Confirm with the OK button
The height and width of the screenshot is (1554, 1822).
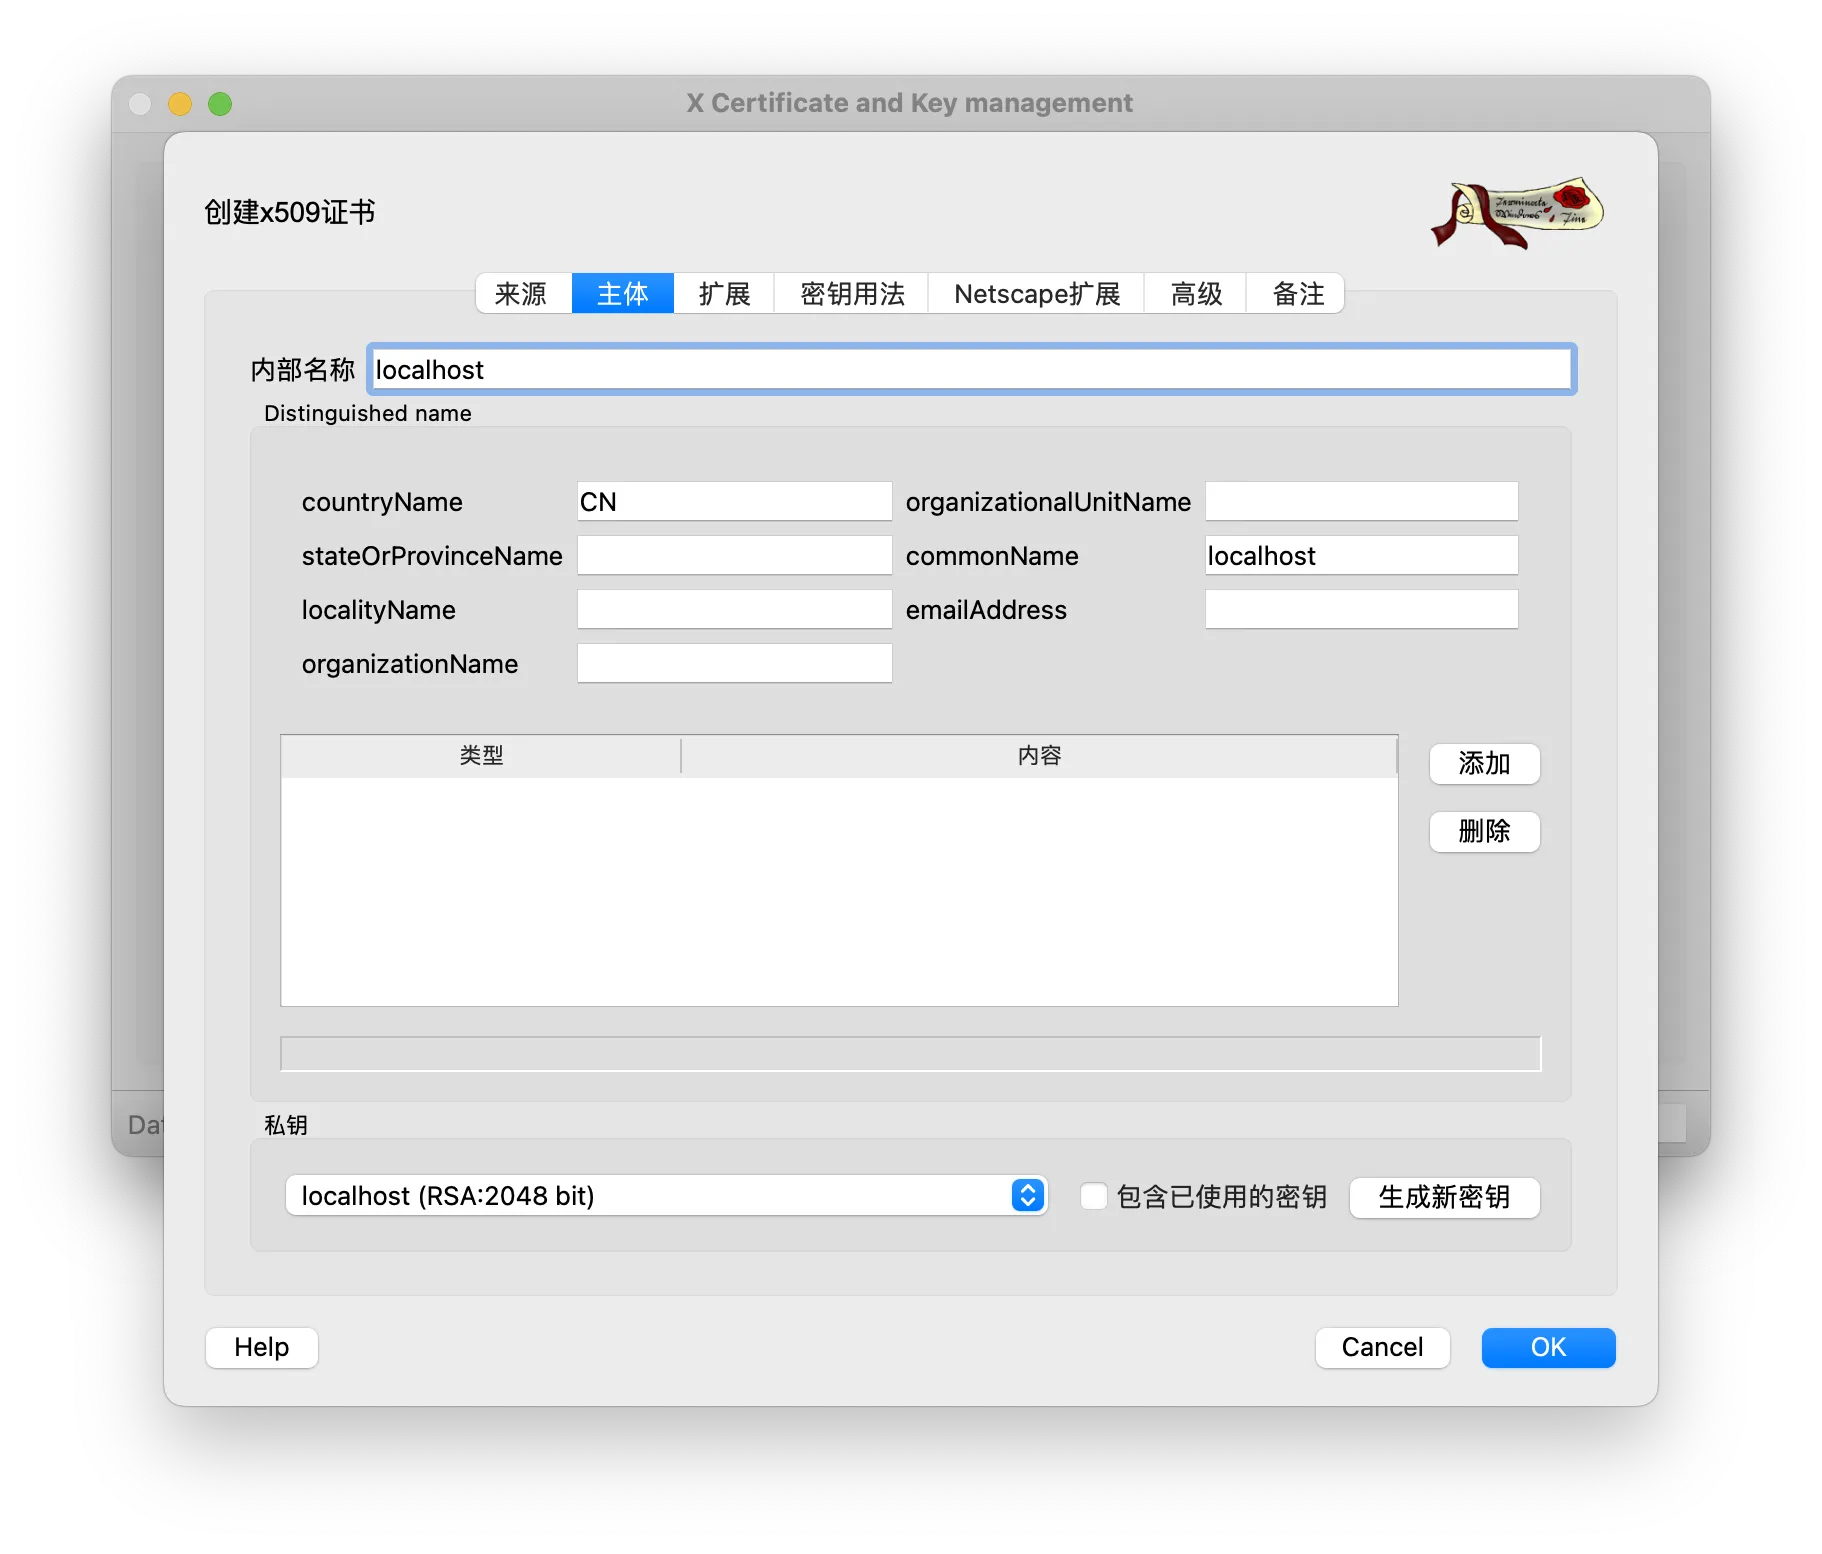(1548, 1347)
